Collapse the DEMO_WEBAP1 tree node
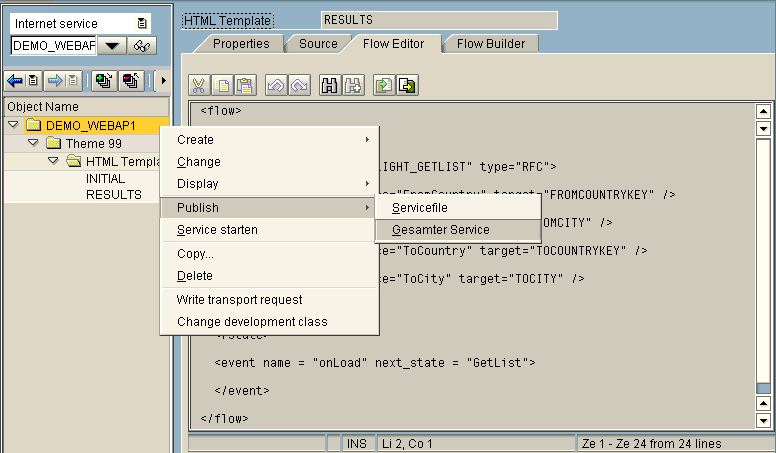 tap(12, 125)
